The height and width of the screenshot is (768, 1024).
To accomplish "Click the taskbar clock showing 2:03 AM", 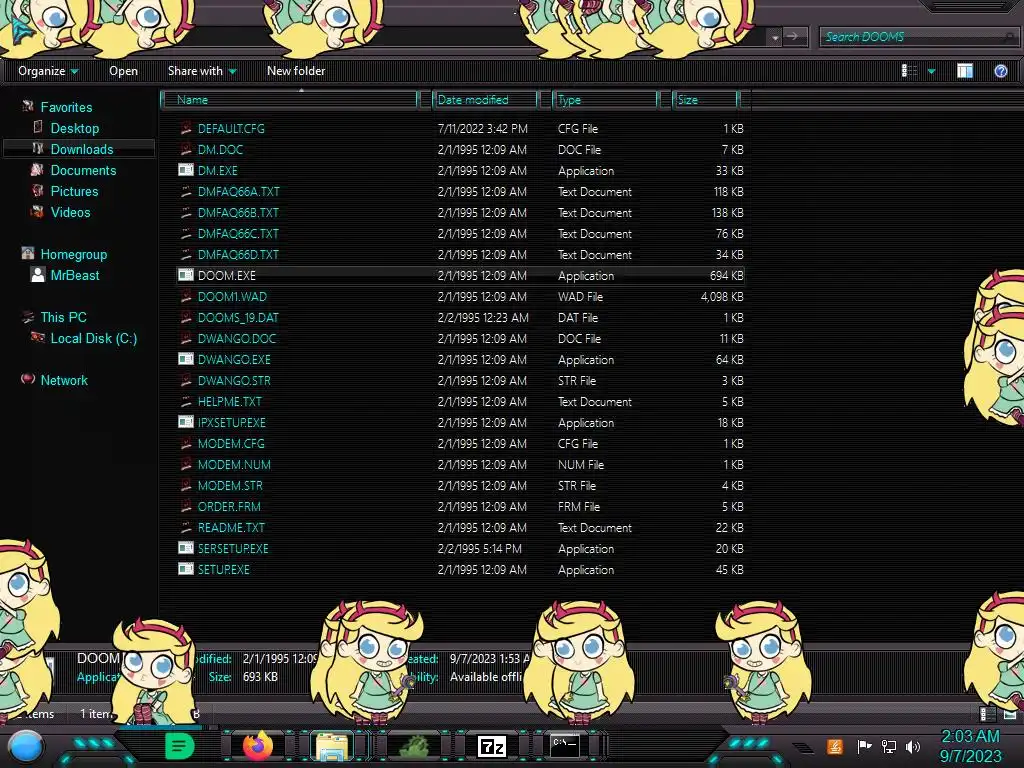I will 970,736.
